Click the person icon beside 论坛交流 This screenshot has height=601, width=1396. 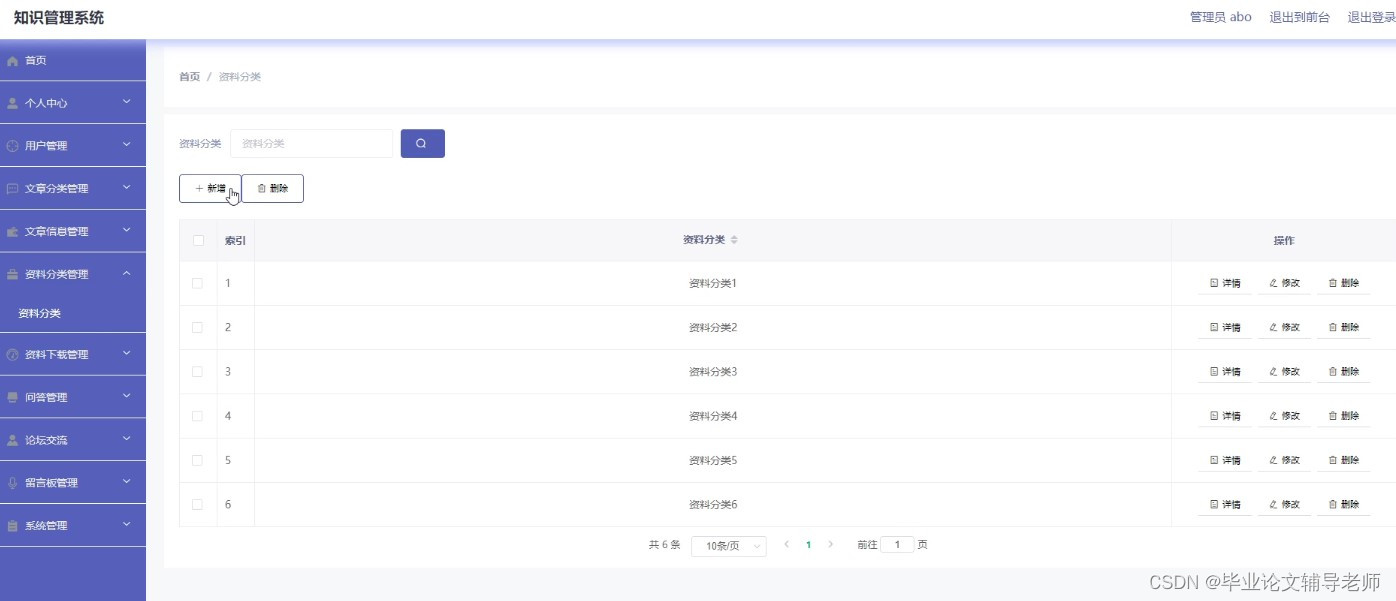tap(12, 440)
